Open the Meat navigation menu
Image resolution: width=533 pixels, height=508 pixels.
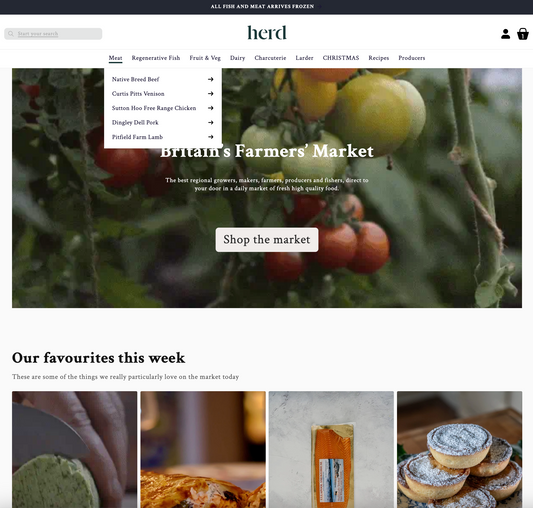tap(115, 58)
